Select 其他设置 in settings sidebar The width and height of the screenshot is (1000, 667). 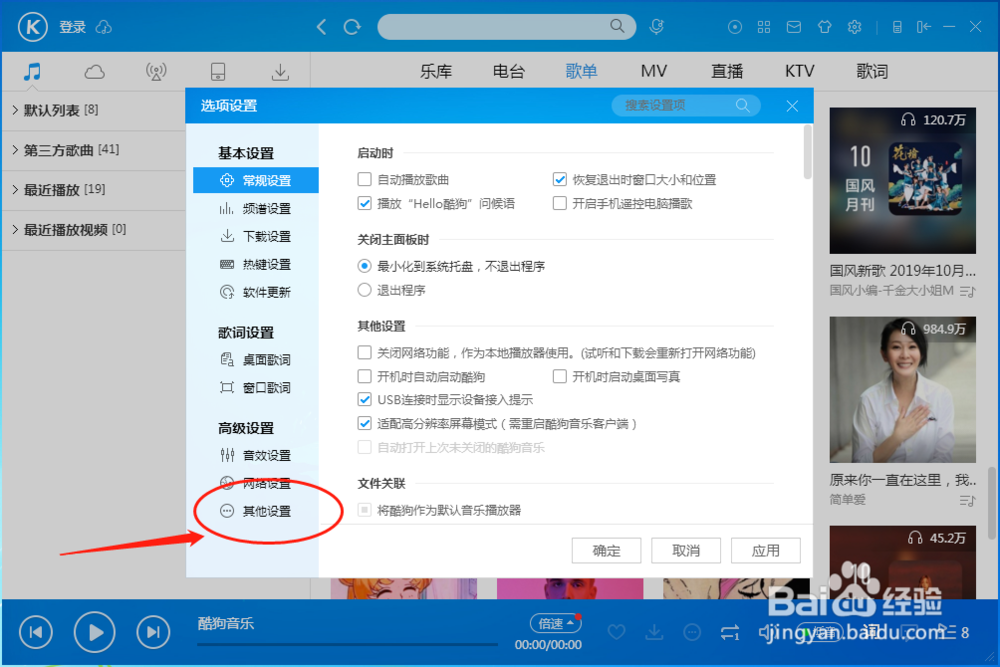pos(256,511)
